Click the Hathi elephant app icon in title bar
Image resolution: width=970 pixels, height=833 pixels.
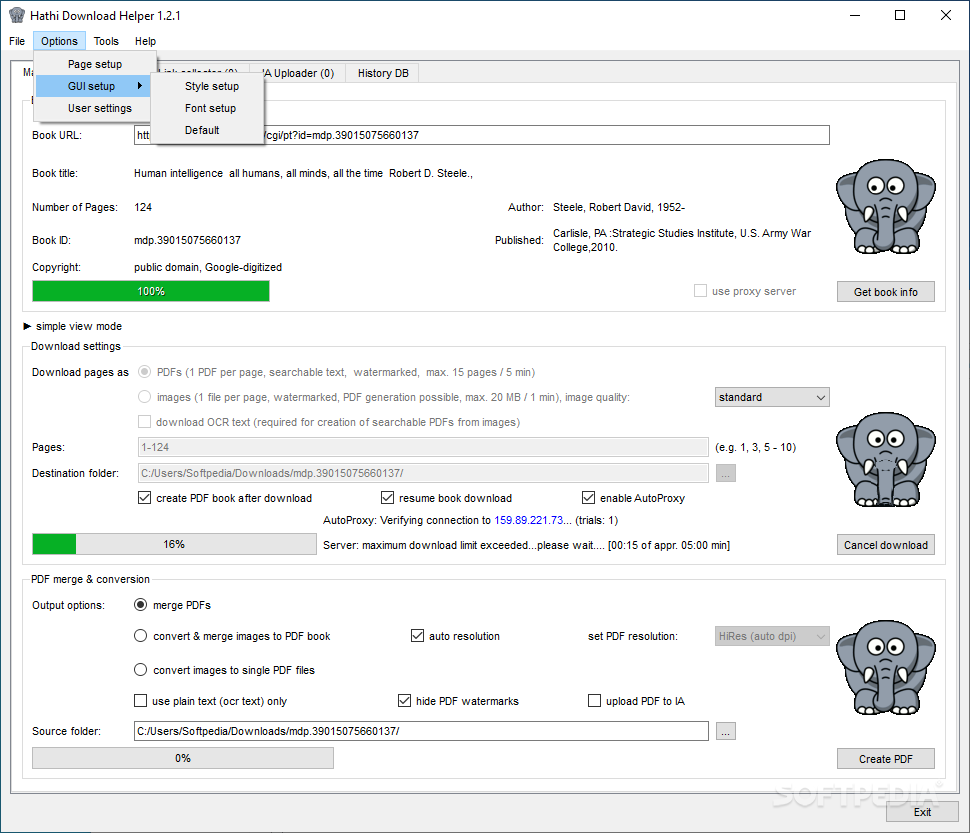click(17, 15)
